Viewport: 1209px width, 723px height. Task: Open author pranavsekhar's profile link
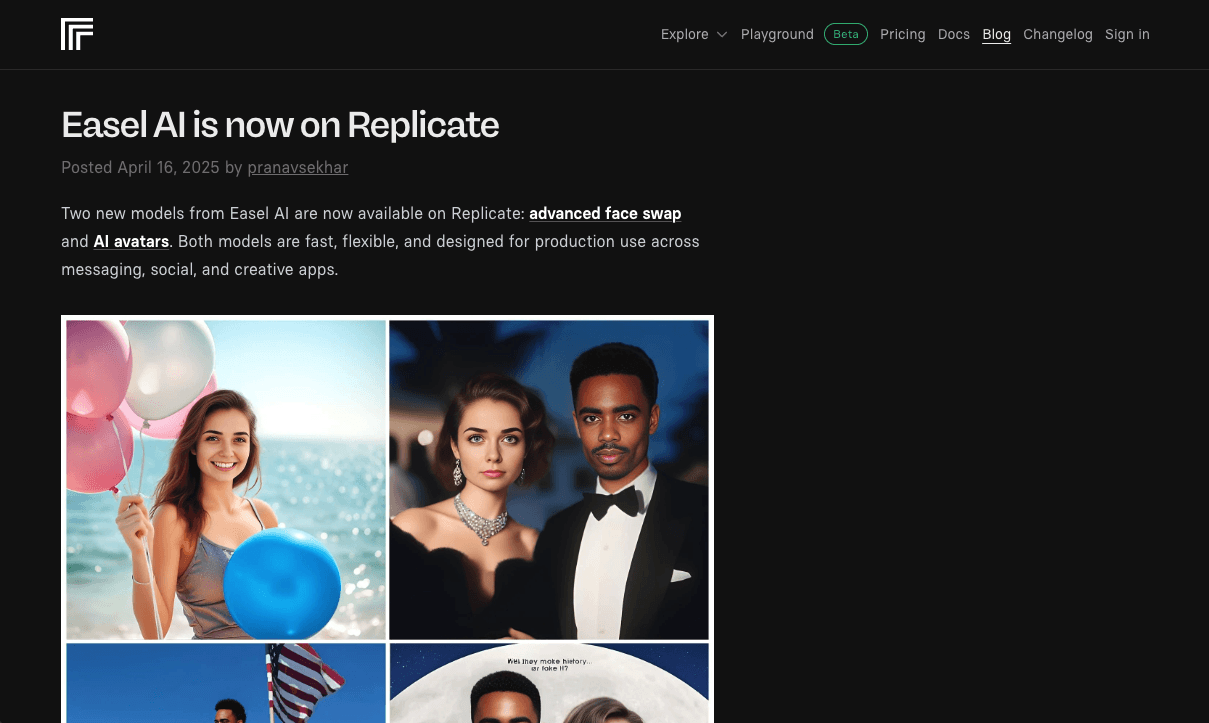[298, 167]
